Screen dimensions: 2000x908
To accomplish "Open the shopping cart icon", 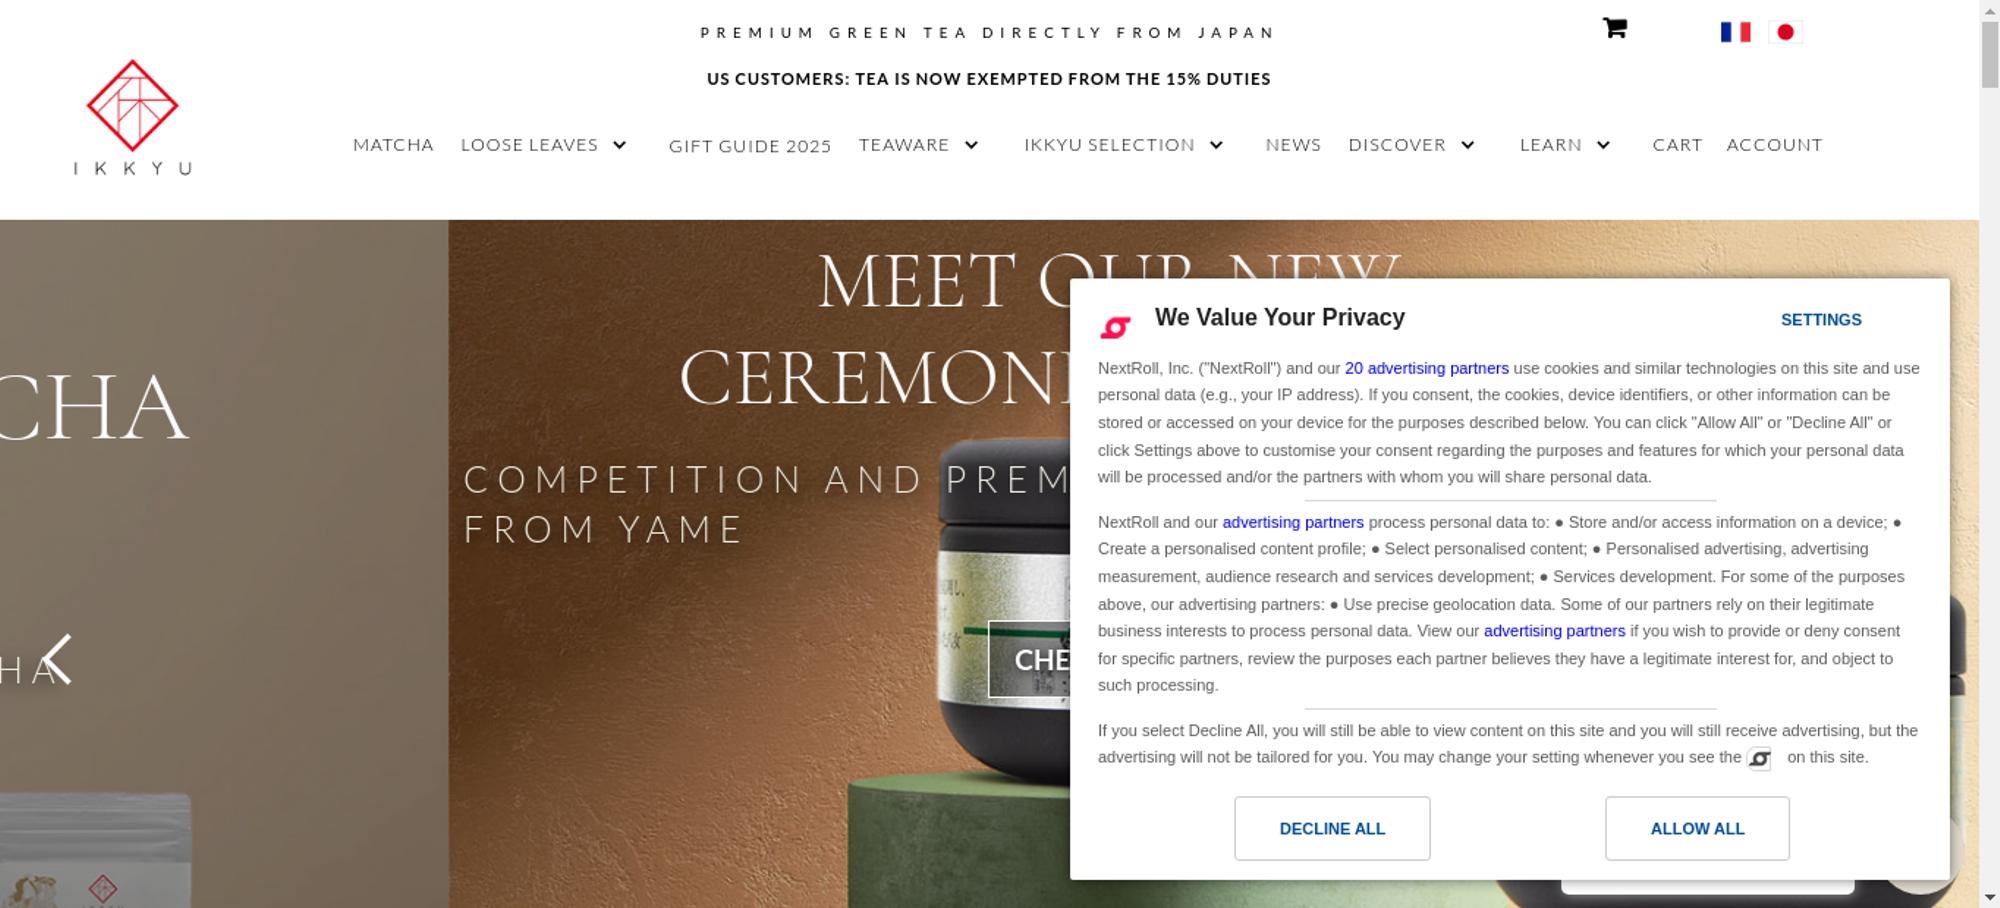I will coord(1614,28).
